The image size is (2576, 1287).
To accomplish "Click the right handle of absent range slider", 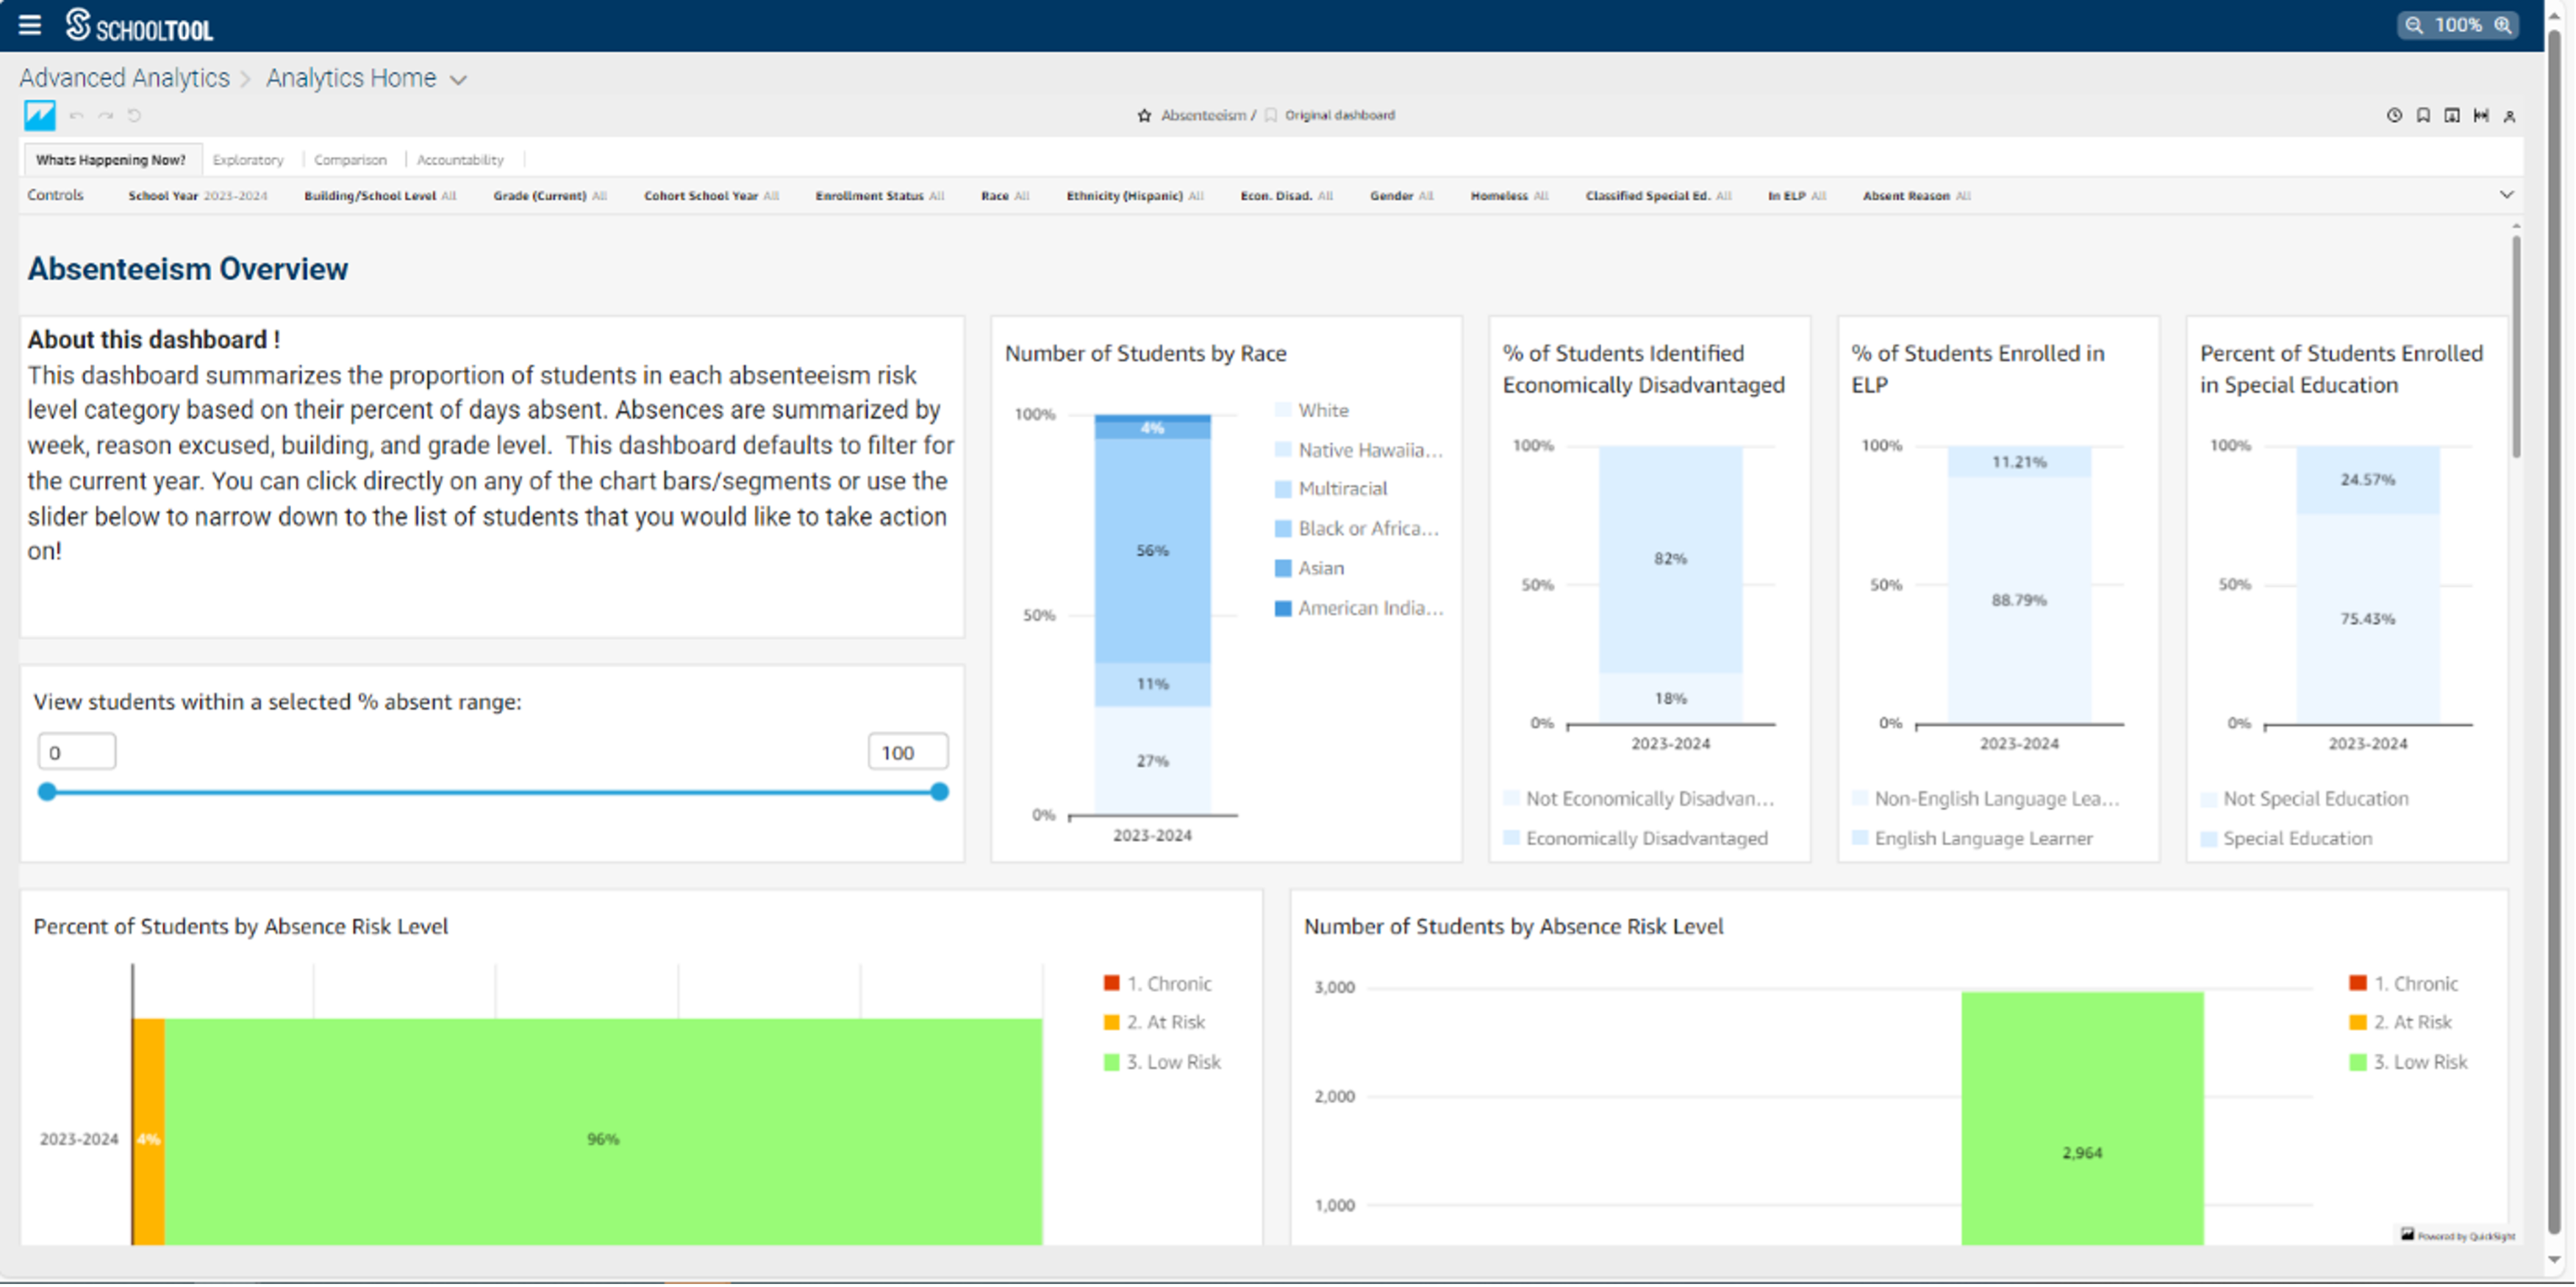I will 939,792.
